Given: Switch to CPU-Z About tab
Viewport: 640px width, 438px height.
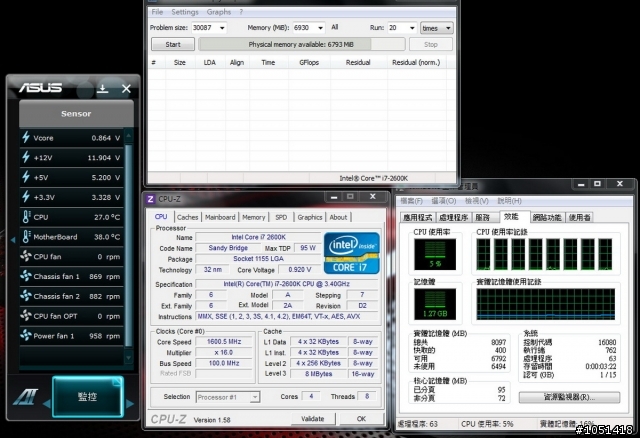Looking at the screenshot, I should pos(338,217).
